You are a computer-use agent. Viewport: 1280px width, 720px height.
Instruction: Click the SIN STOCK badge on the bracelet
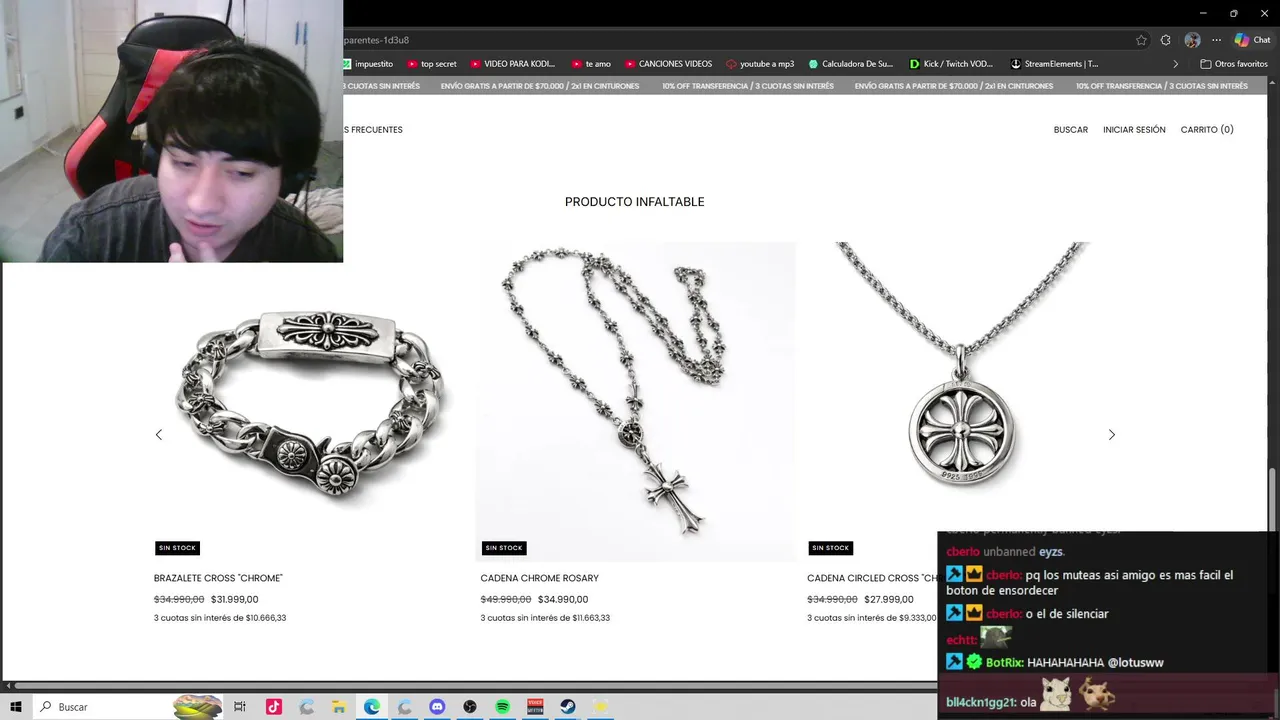(x=177, y=548)
